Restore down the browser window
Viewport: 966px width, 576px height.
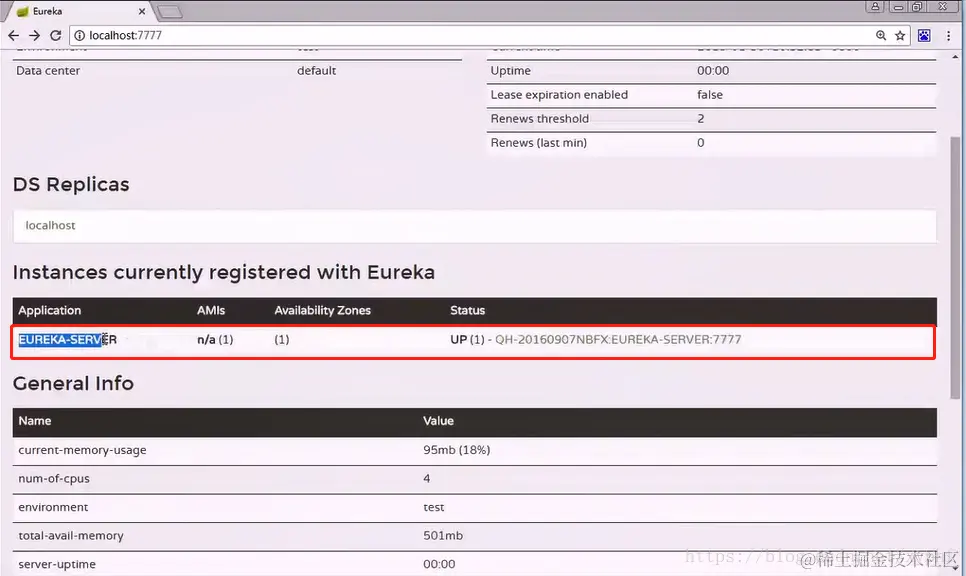[x=917, y=7]
